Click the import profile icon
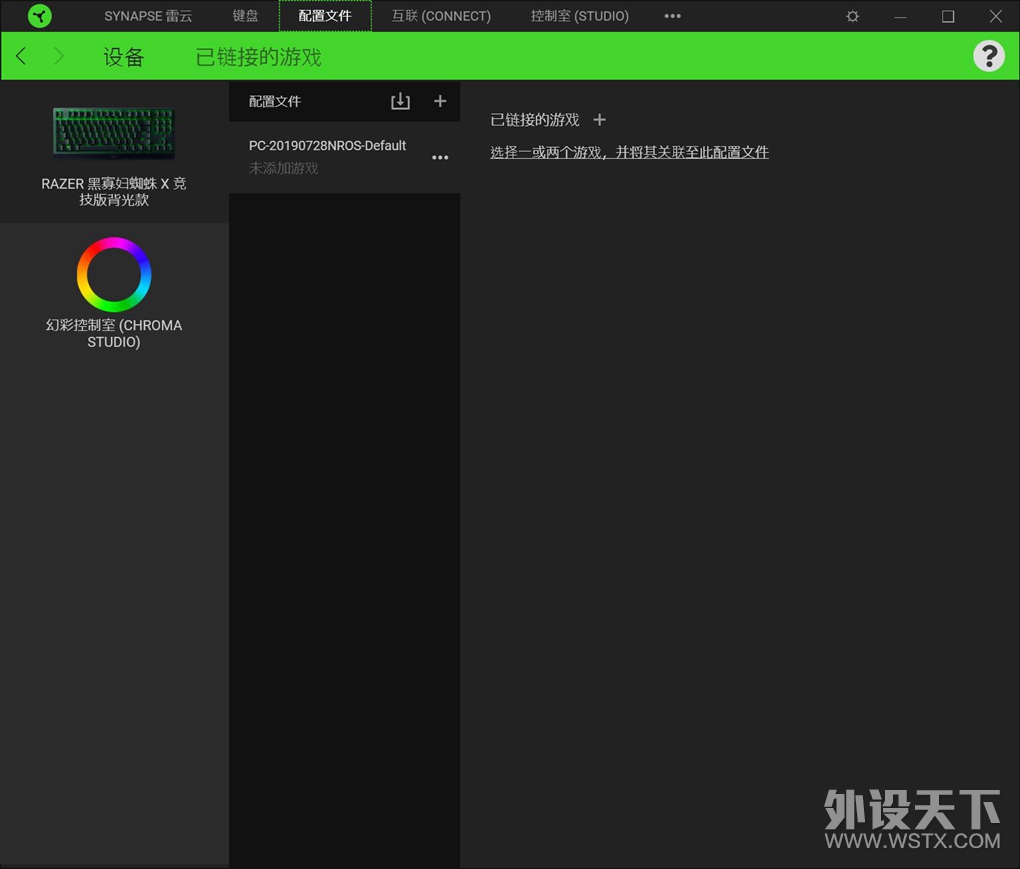The image size is (1020, 869). tap(400, 101)
